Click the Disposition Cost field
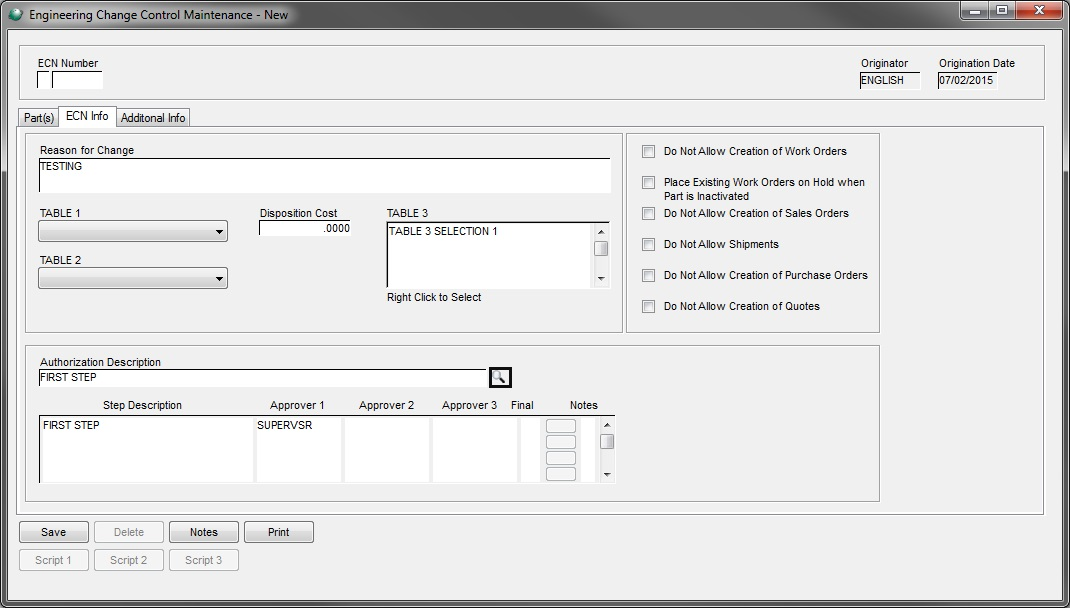The width and height of the screenshot is (1070, 608). point(305,229)
